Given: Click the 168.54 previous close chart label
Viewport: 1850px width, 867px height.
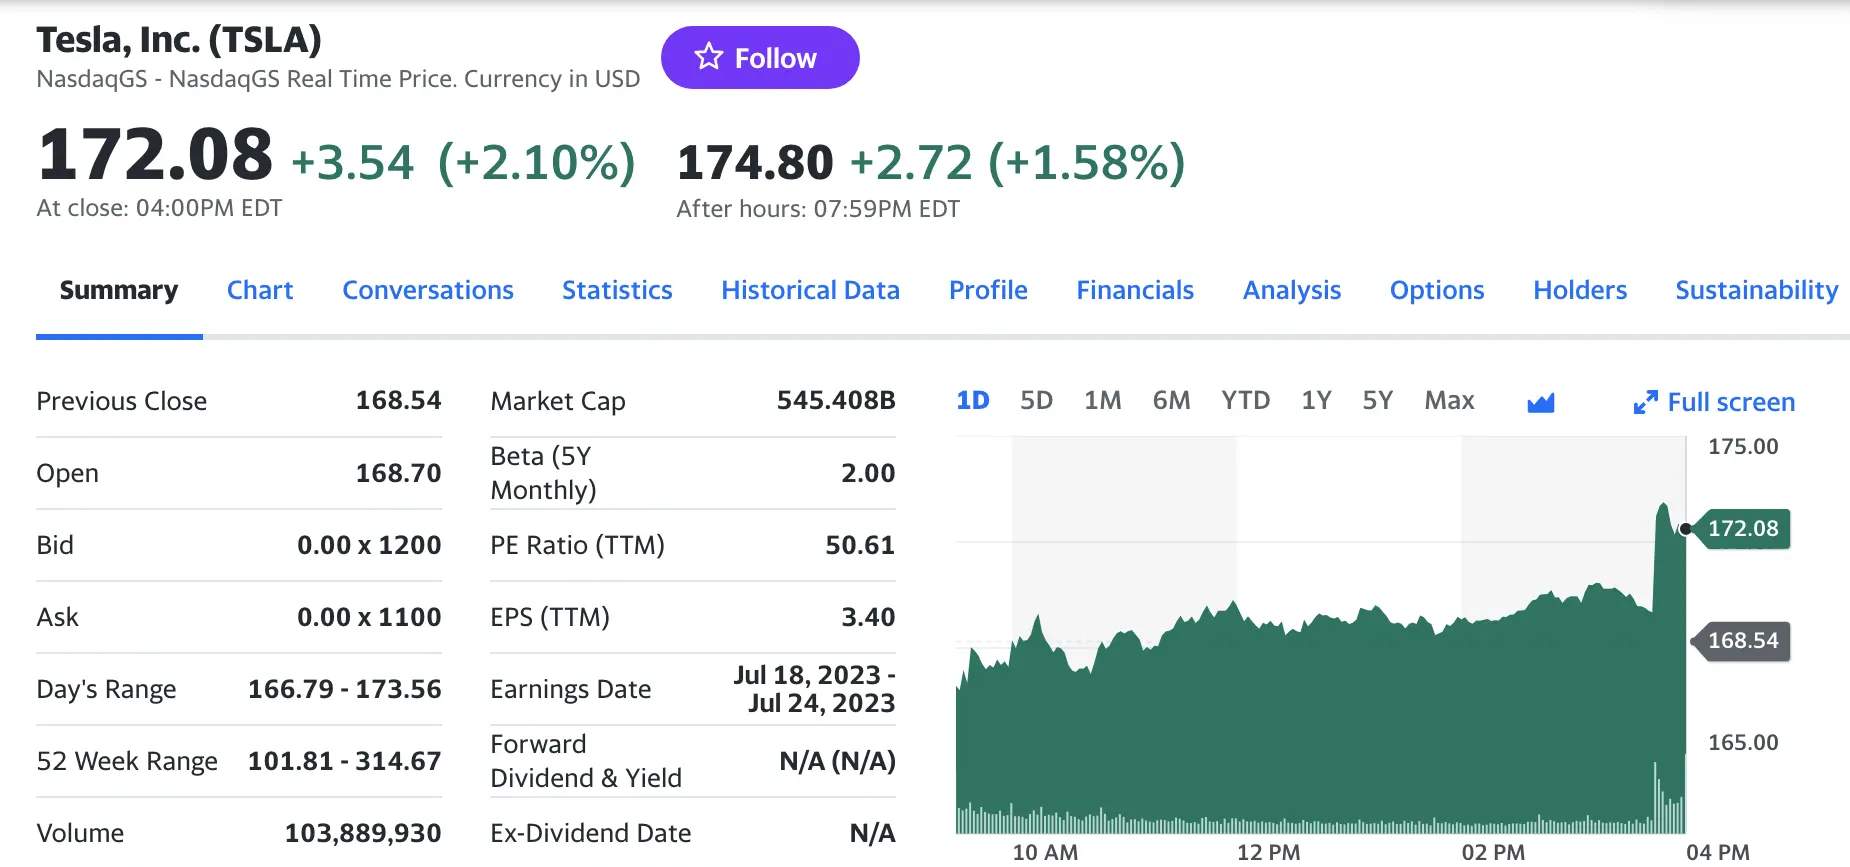Looking at the screenshot, I should point(1741,641).
